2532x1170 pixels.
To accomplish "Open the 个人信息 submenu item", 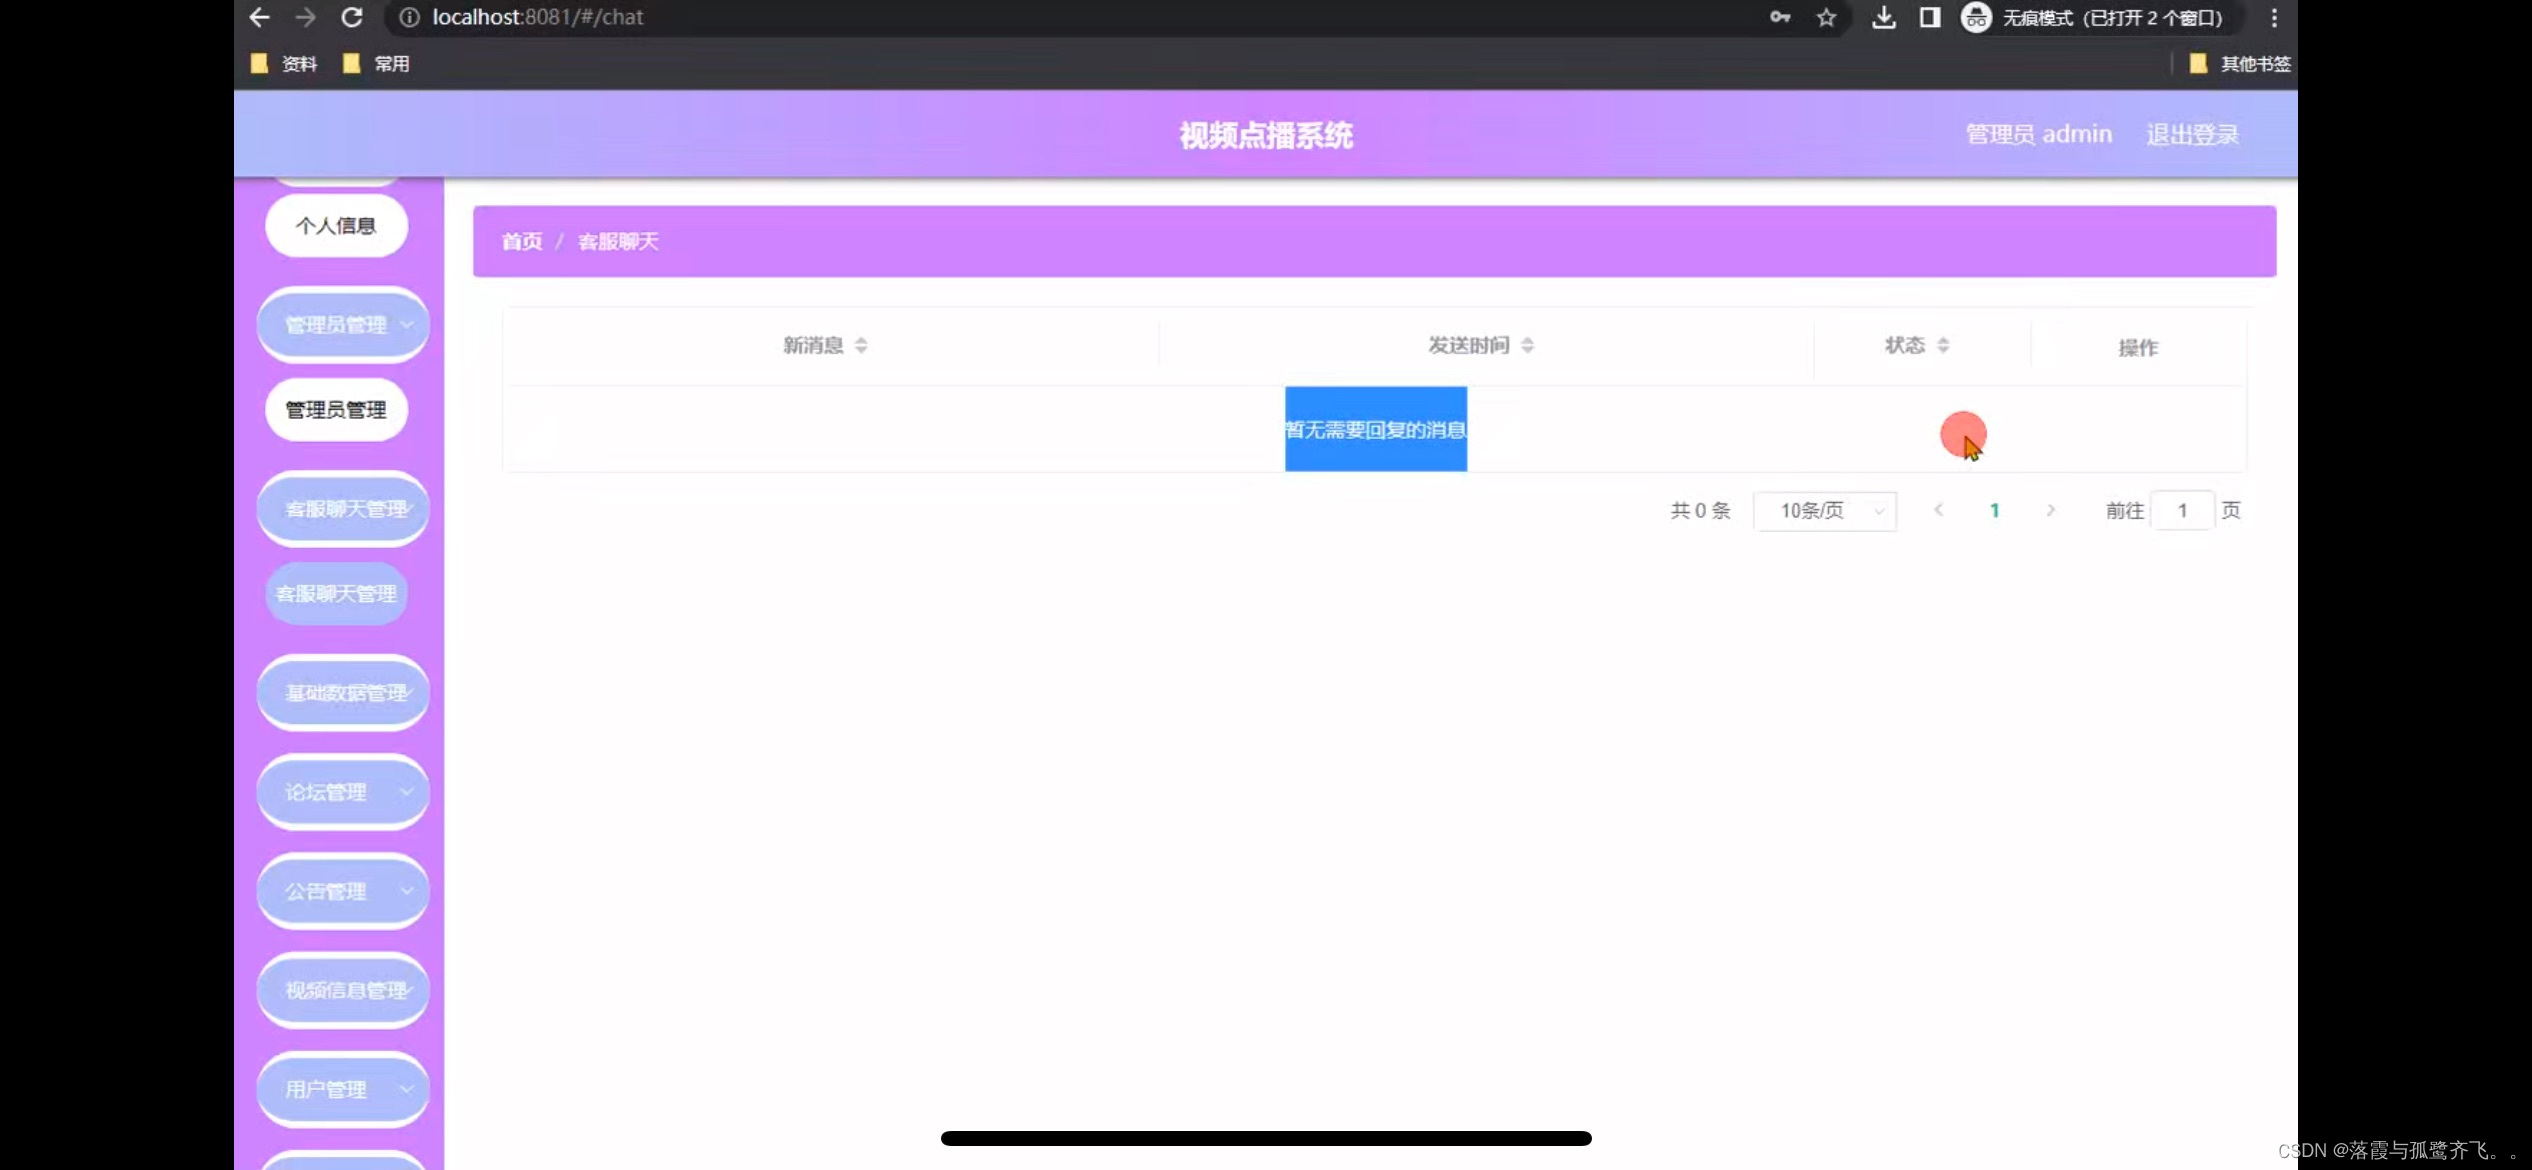I will point(336,226).
